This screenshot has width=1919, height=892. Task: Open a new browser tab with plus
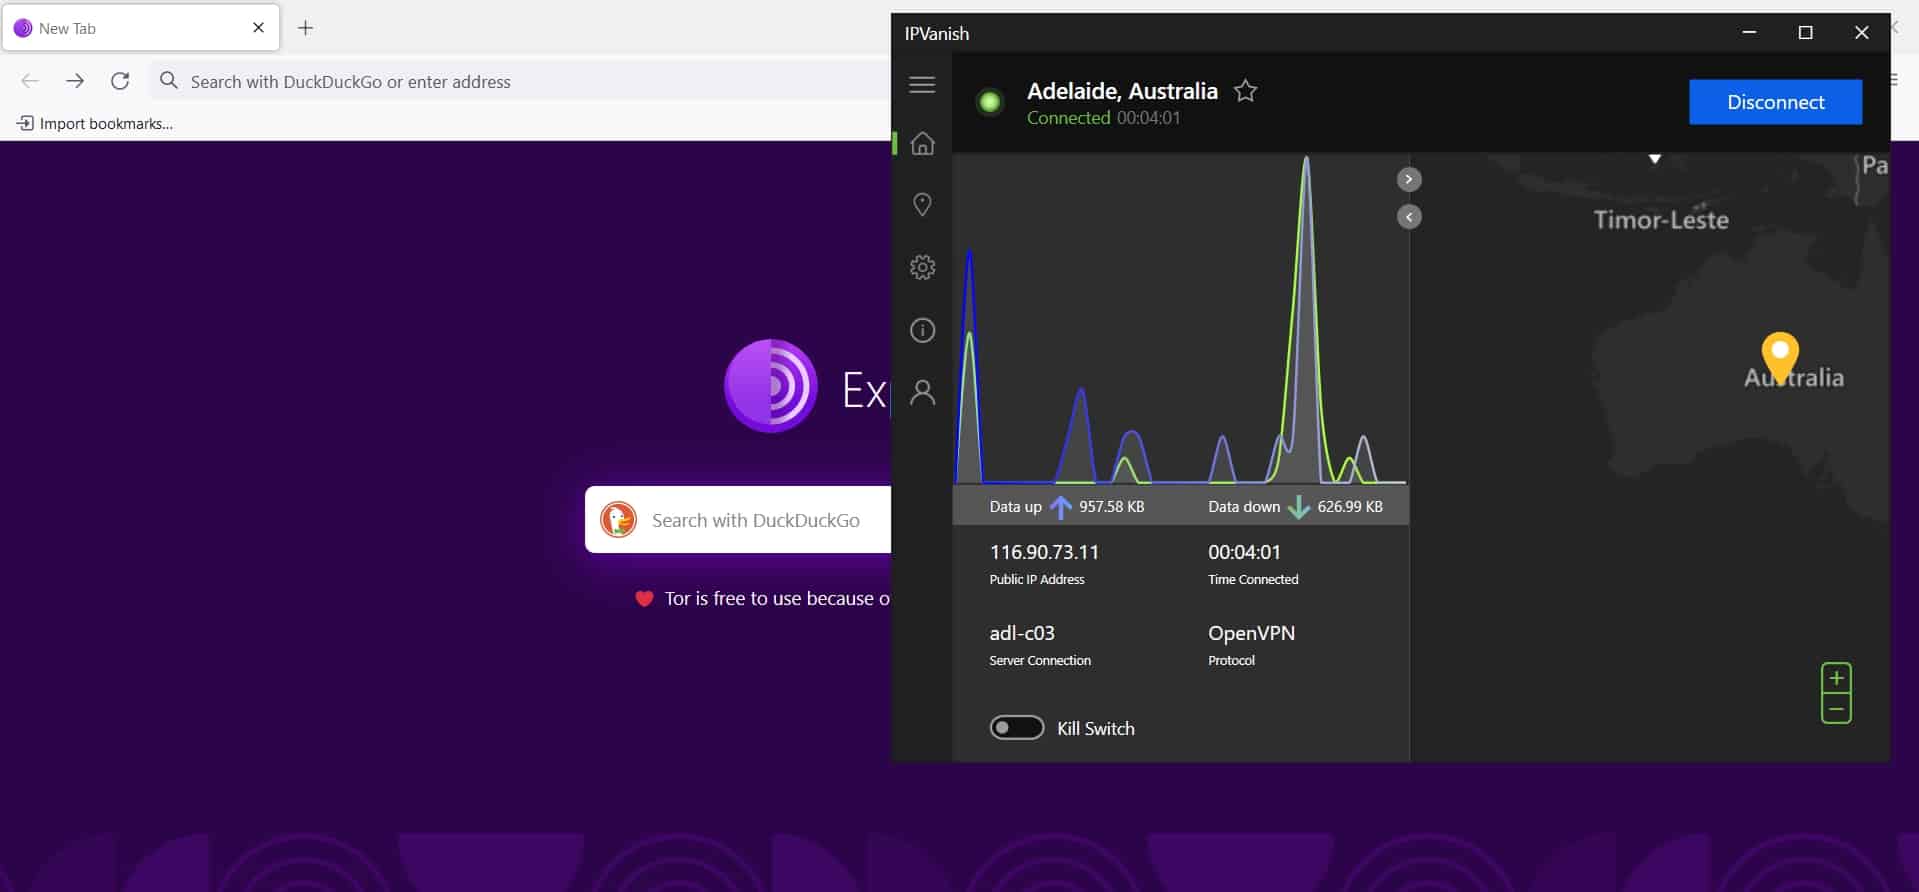[306, 28]
